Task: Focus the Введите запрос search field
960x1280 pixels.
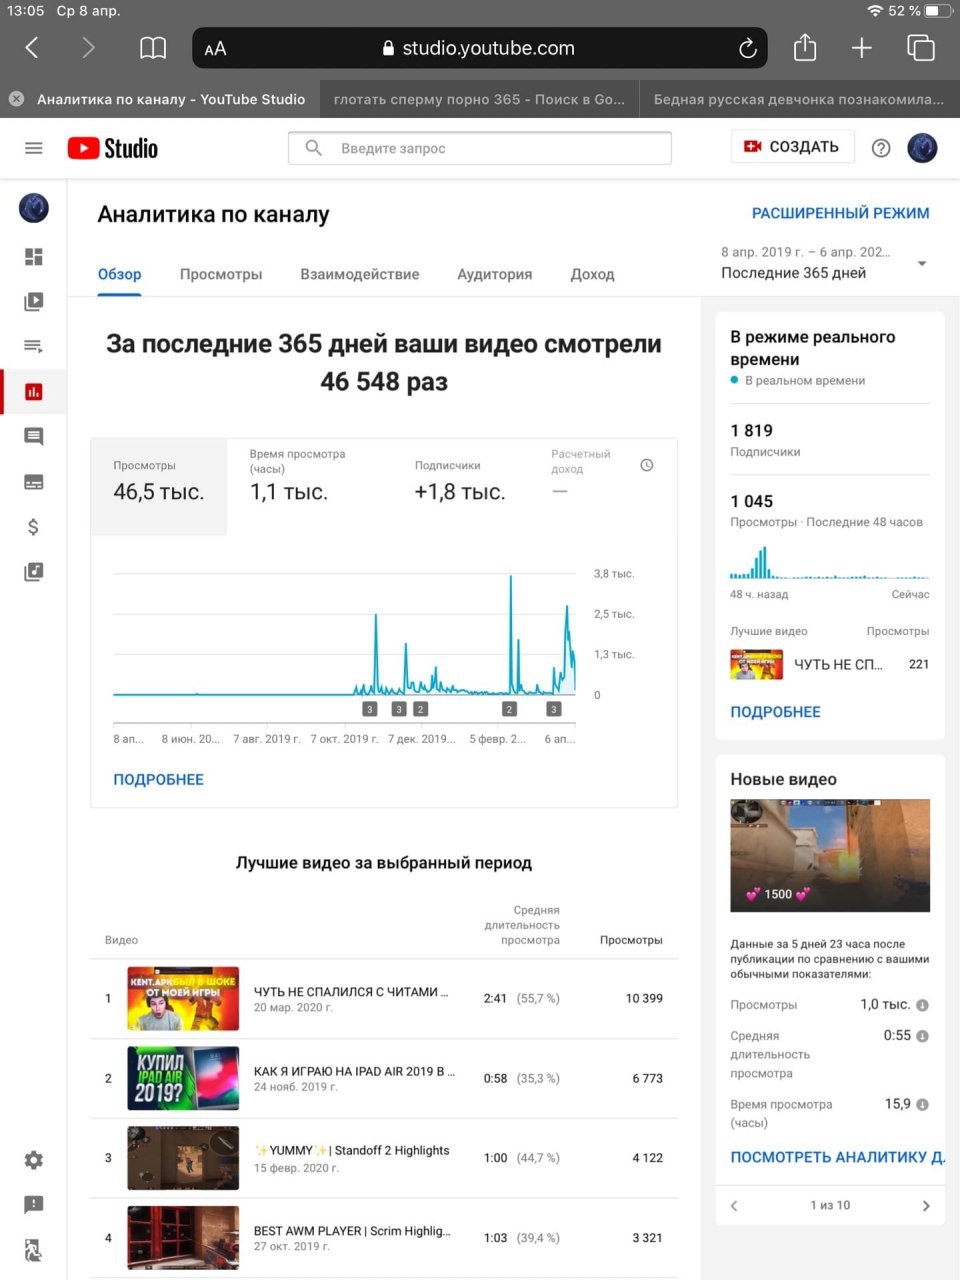Action: tap(480, 148)
